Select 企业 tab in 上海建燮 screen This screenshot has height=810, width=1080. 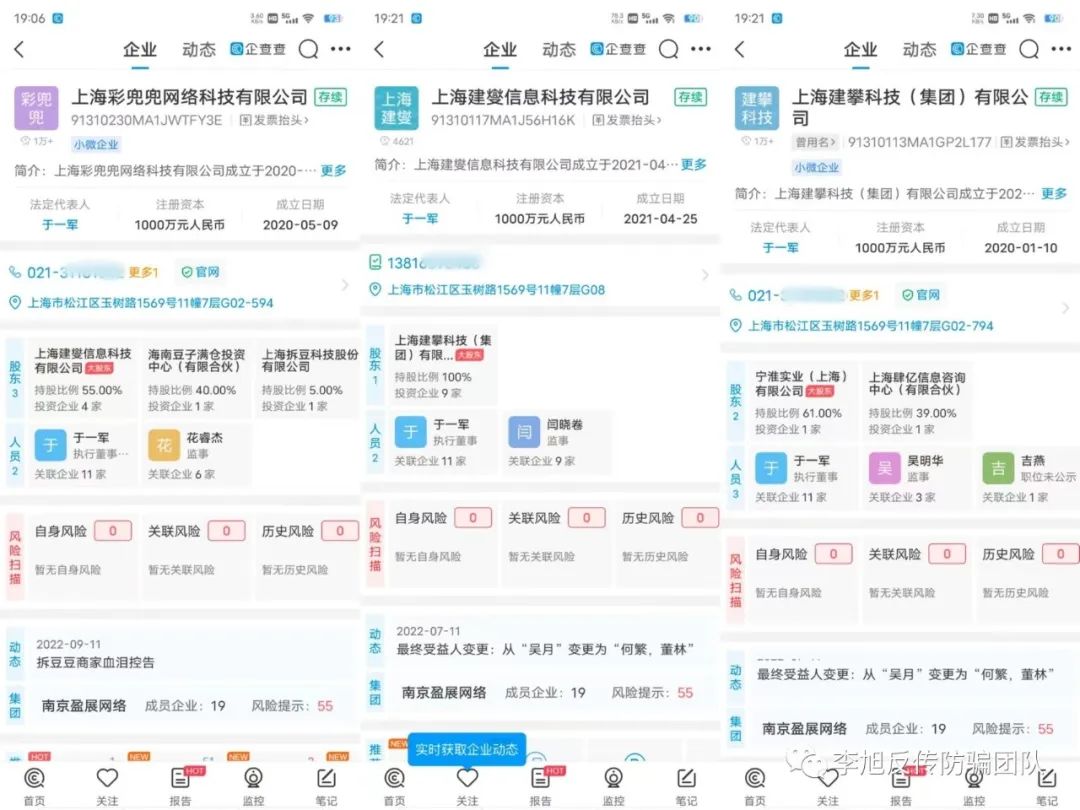(x=500, y=50)
